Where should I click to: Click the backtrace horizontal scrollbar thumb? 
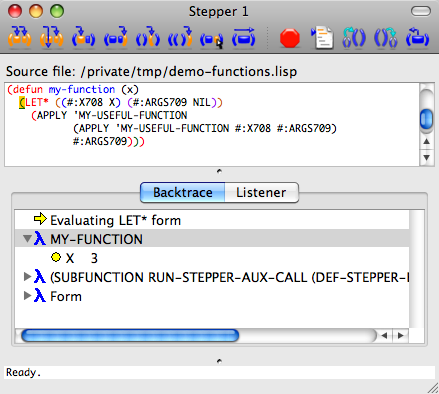tap(130, 335)
